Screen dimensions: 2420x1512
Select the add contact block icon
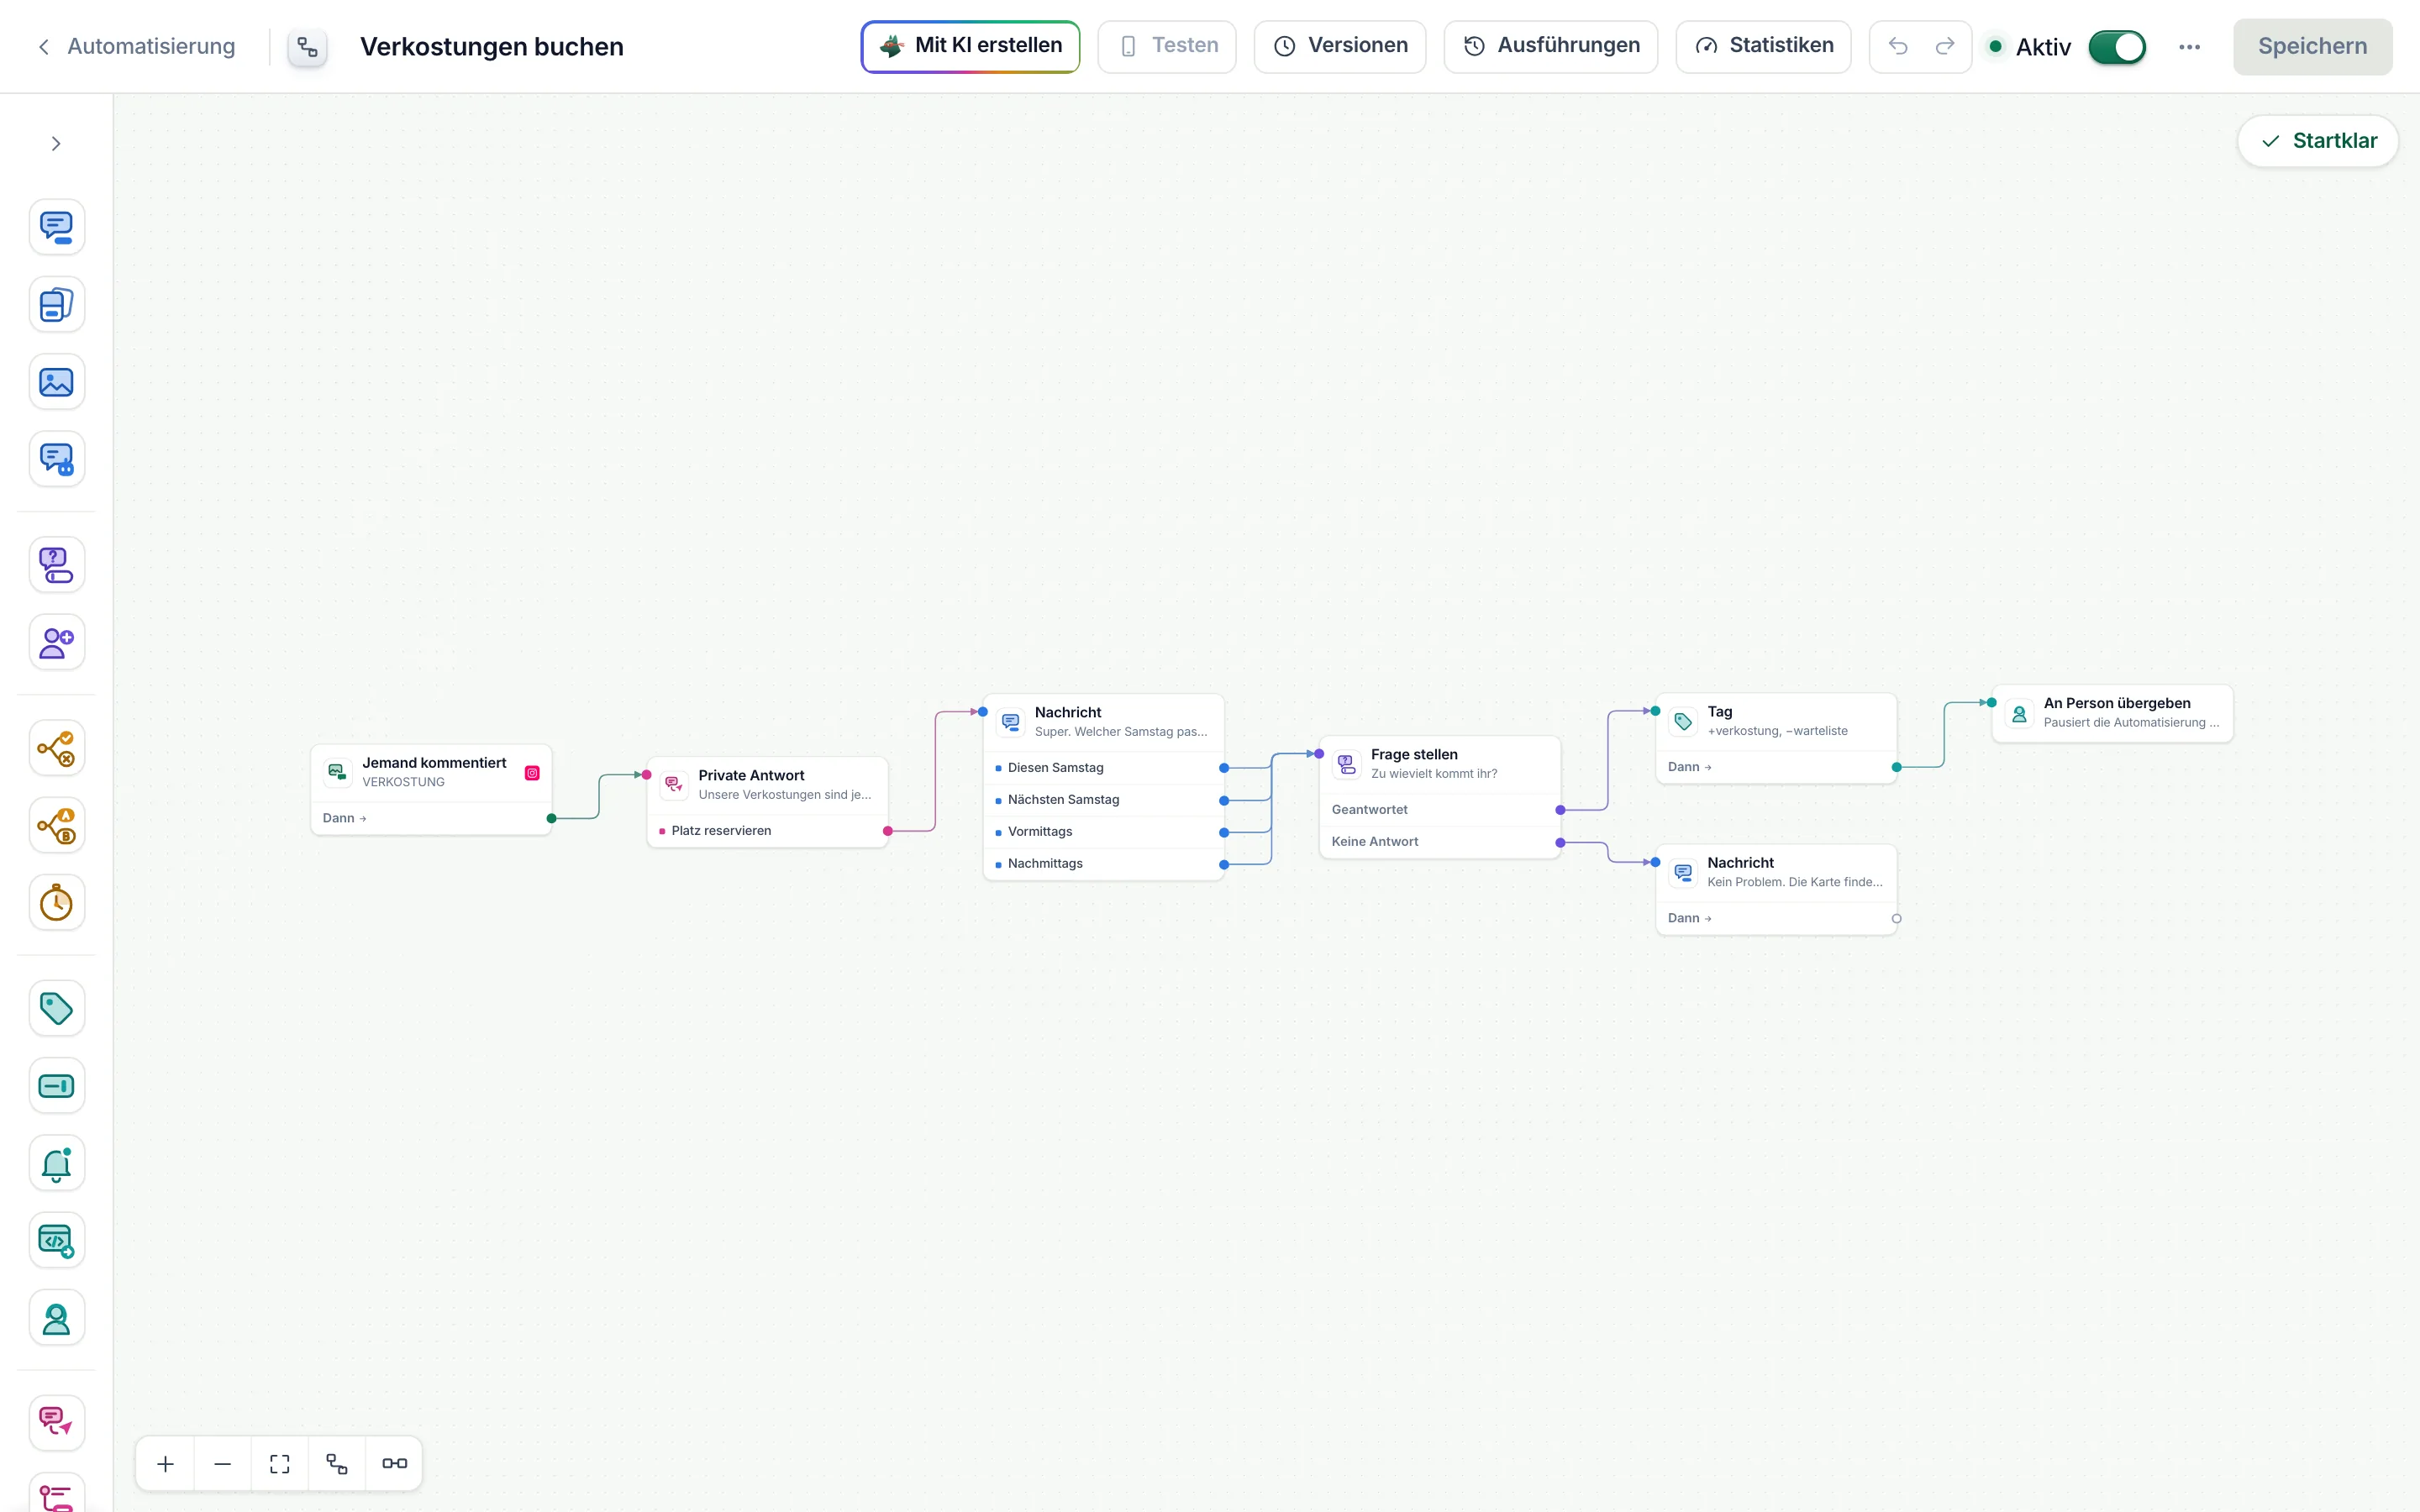click(56, 642)
